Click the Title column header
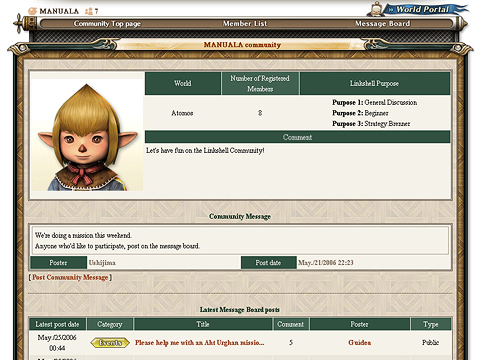Viewport: 480px width, 360px height. [203, 324]
